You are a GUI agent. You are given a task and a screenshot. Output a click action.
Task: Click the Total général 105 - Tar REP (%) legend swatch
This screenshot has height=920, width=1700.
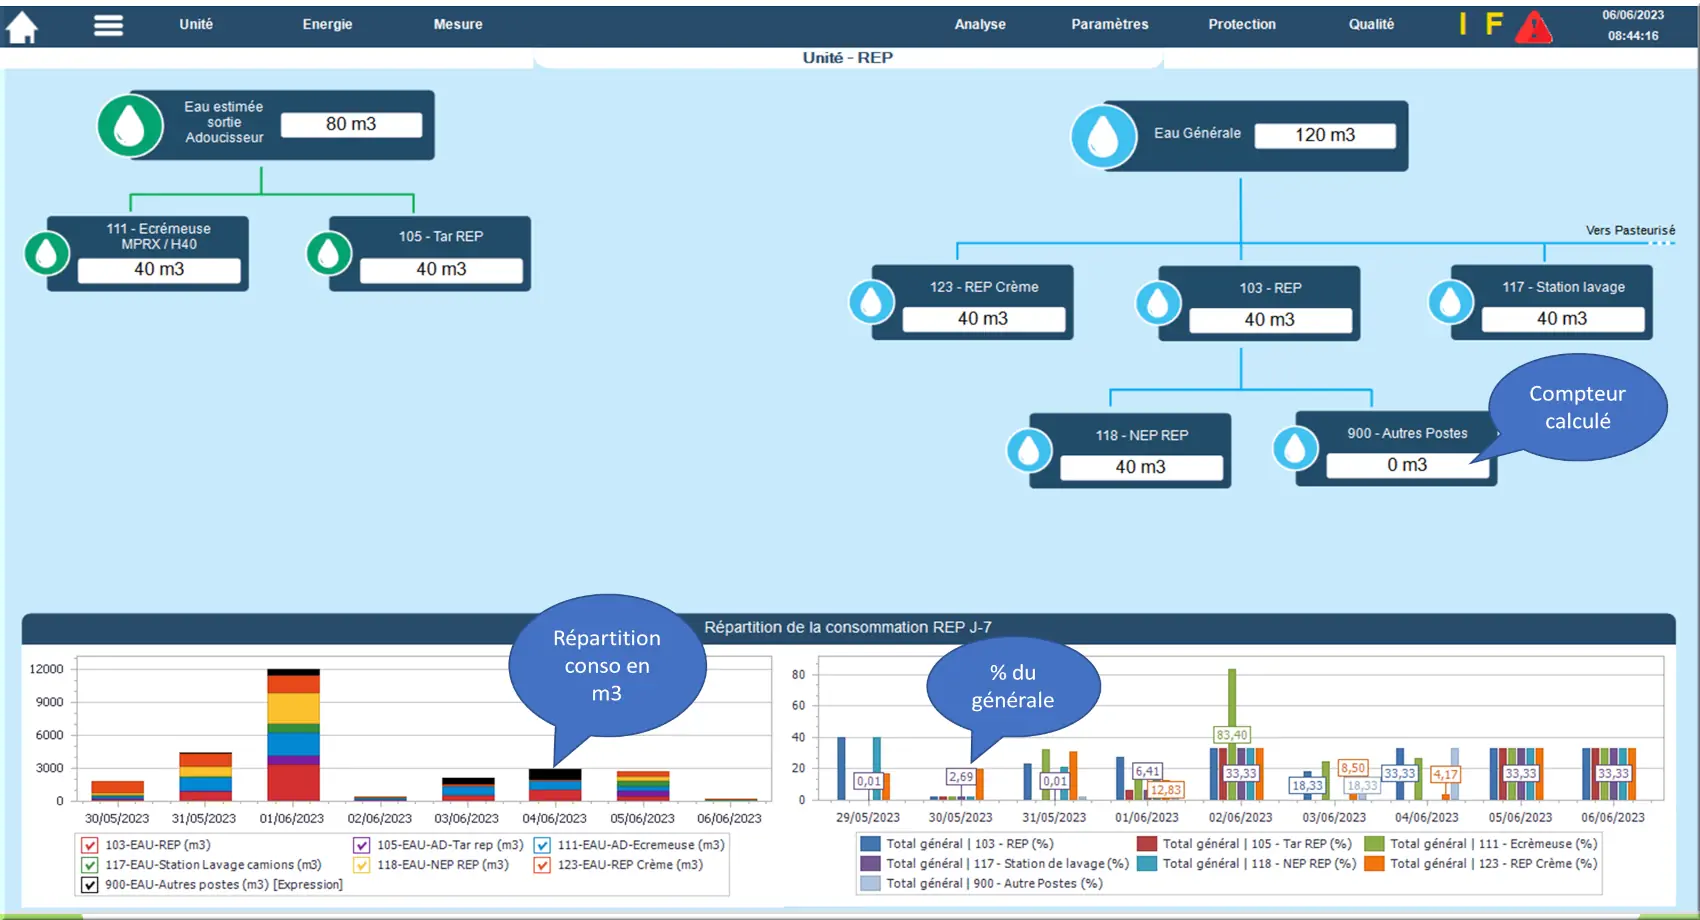point(1147,844)
